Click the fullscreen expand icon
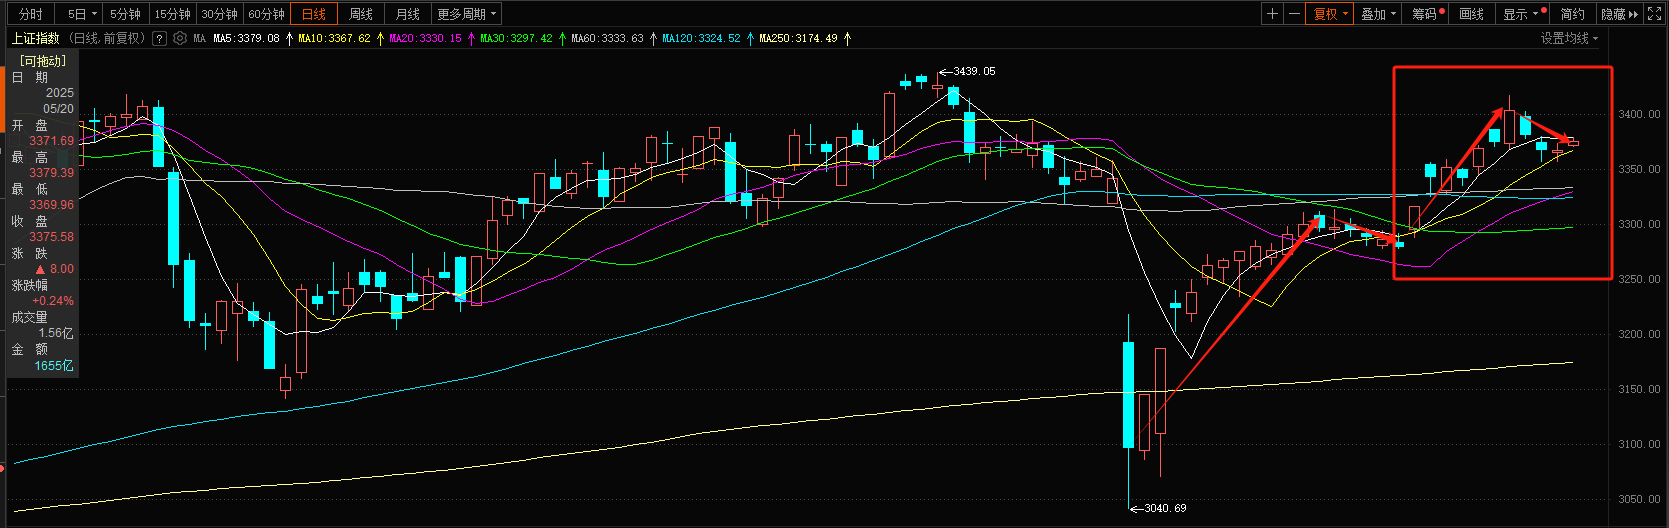The width and height of the screenshot is (1669, 528). (1657, 14)
